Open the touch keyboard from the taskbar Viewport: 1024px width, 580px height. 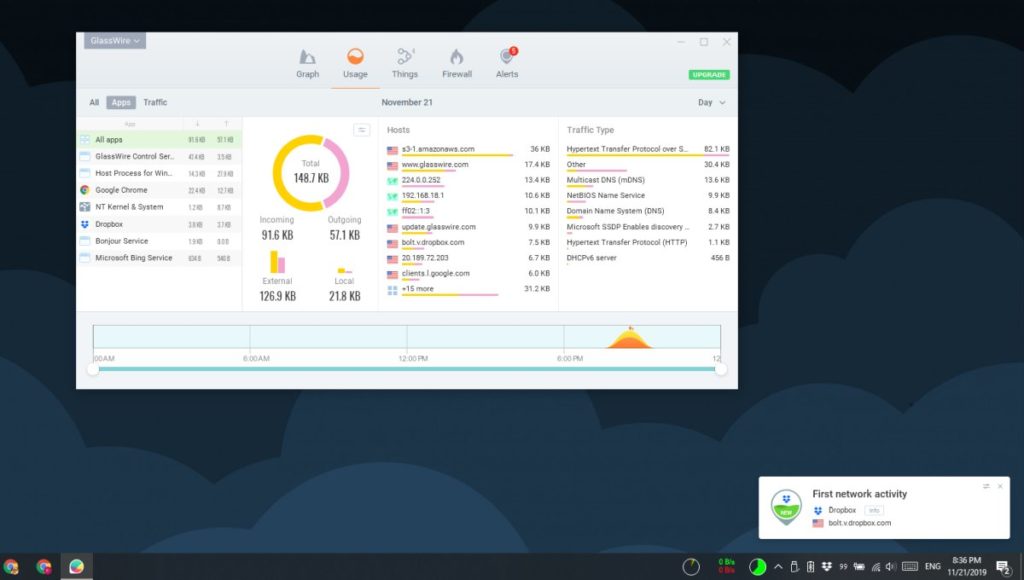point(912,565)
